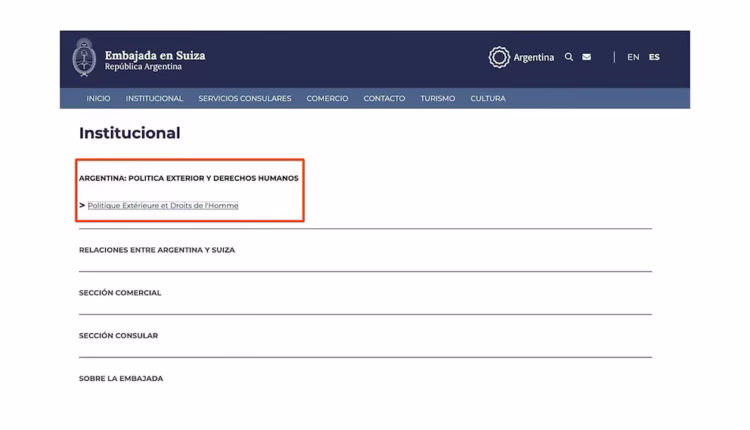Open Politique Extérieure et Droits de l'Homme link
Screen dimensions: 750x430
(x=163, y=205)
